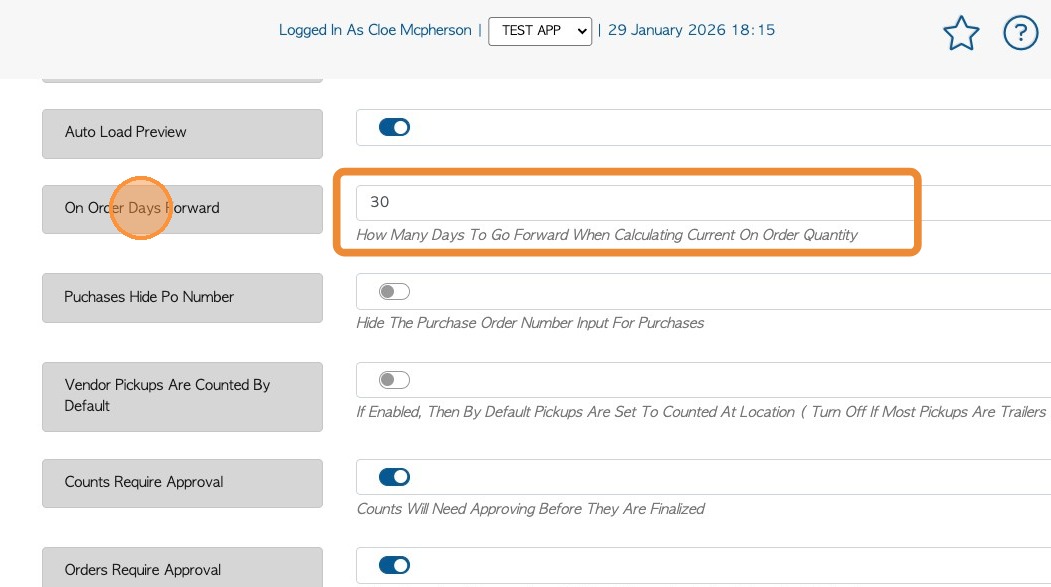The image size is (1051, 587).
Task: Turn on Vendor Pickups Counted By Default
Action: [x=394, y=380]
